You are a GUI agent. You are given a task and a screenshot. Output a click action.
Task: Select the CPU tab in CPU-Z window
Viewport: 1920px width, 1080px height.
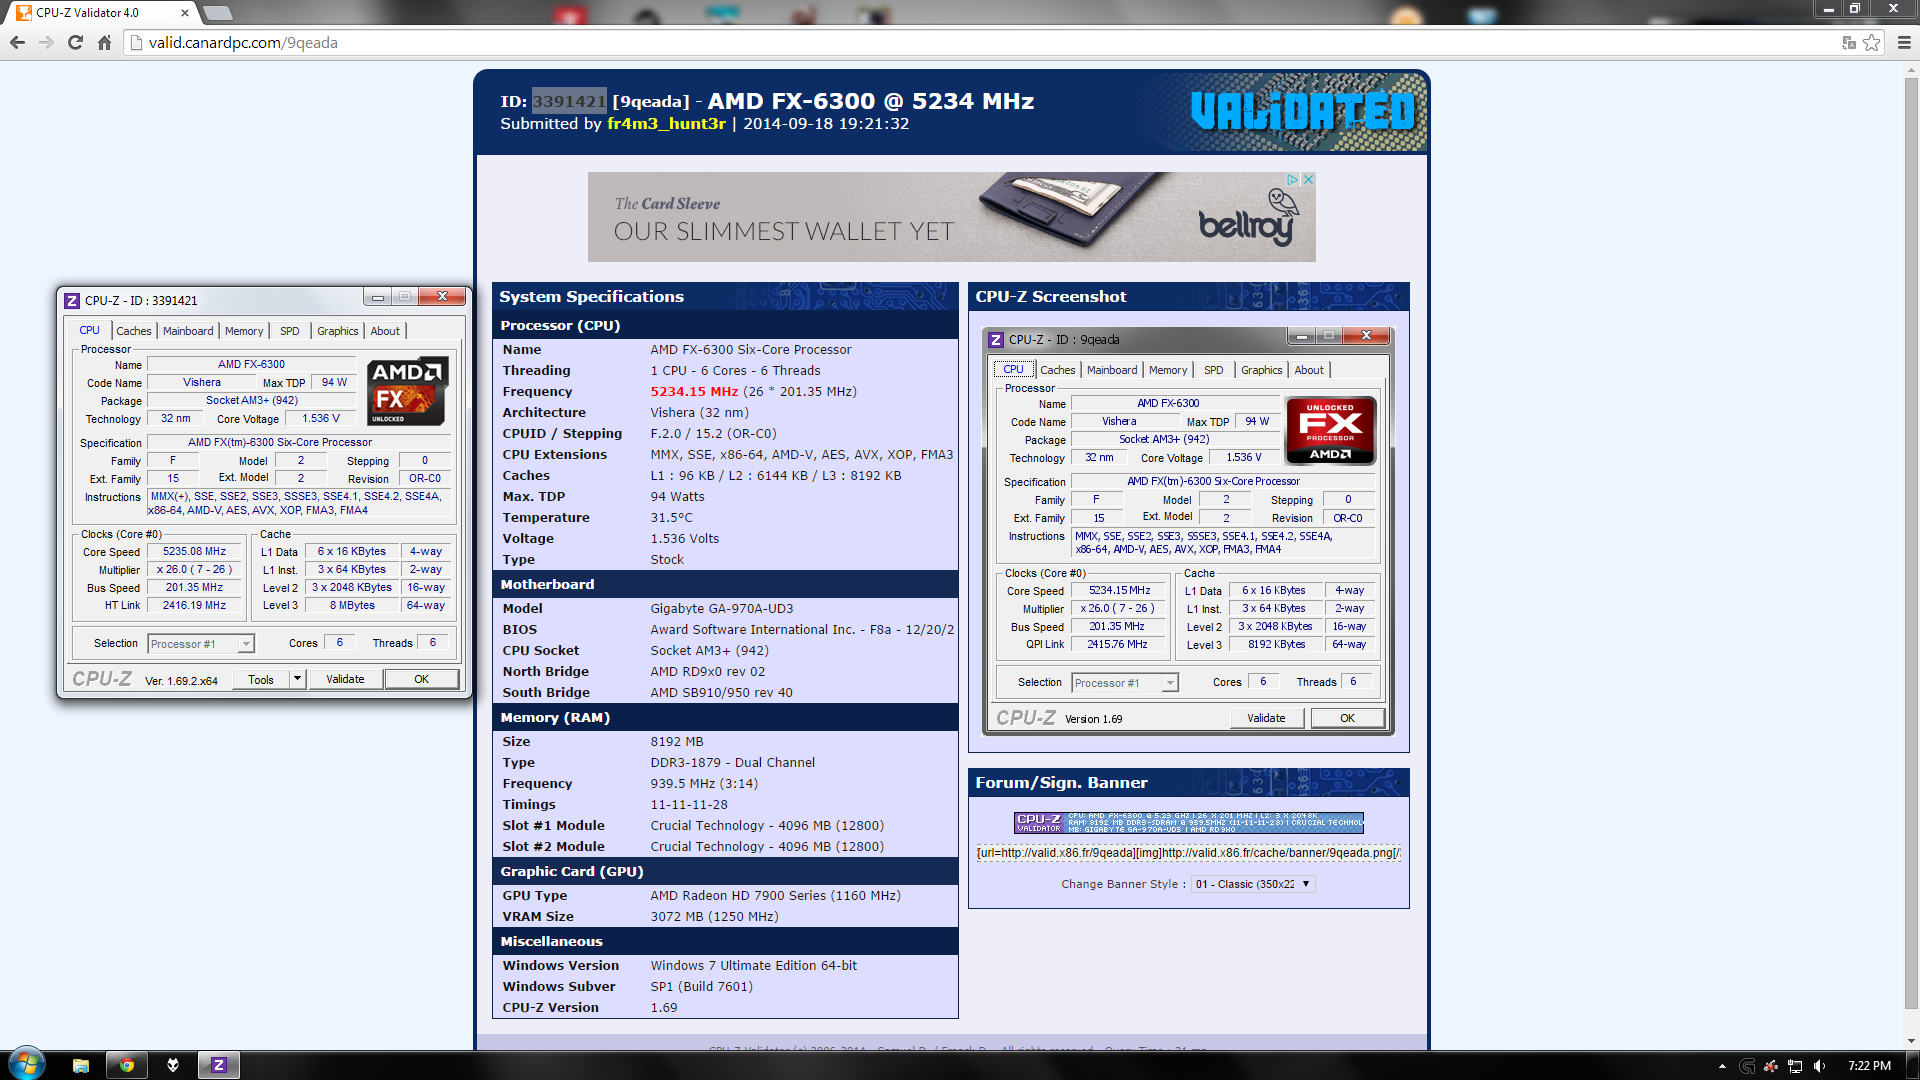[x=90, y=330]
